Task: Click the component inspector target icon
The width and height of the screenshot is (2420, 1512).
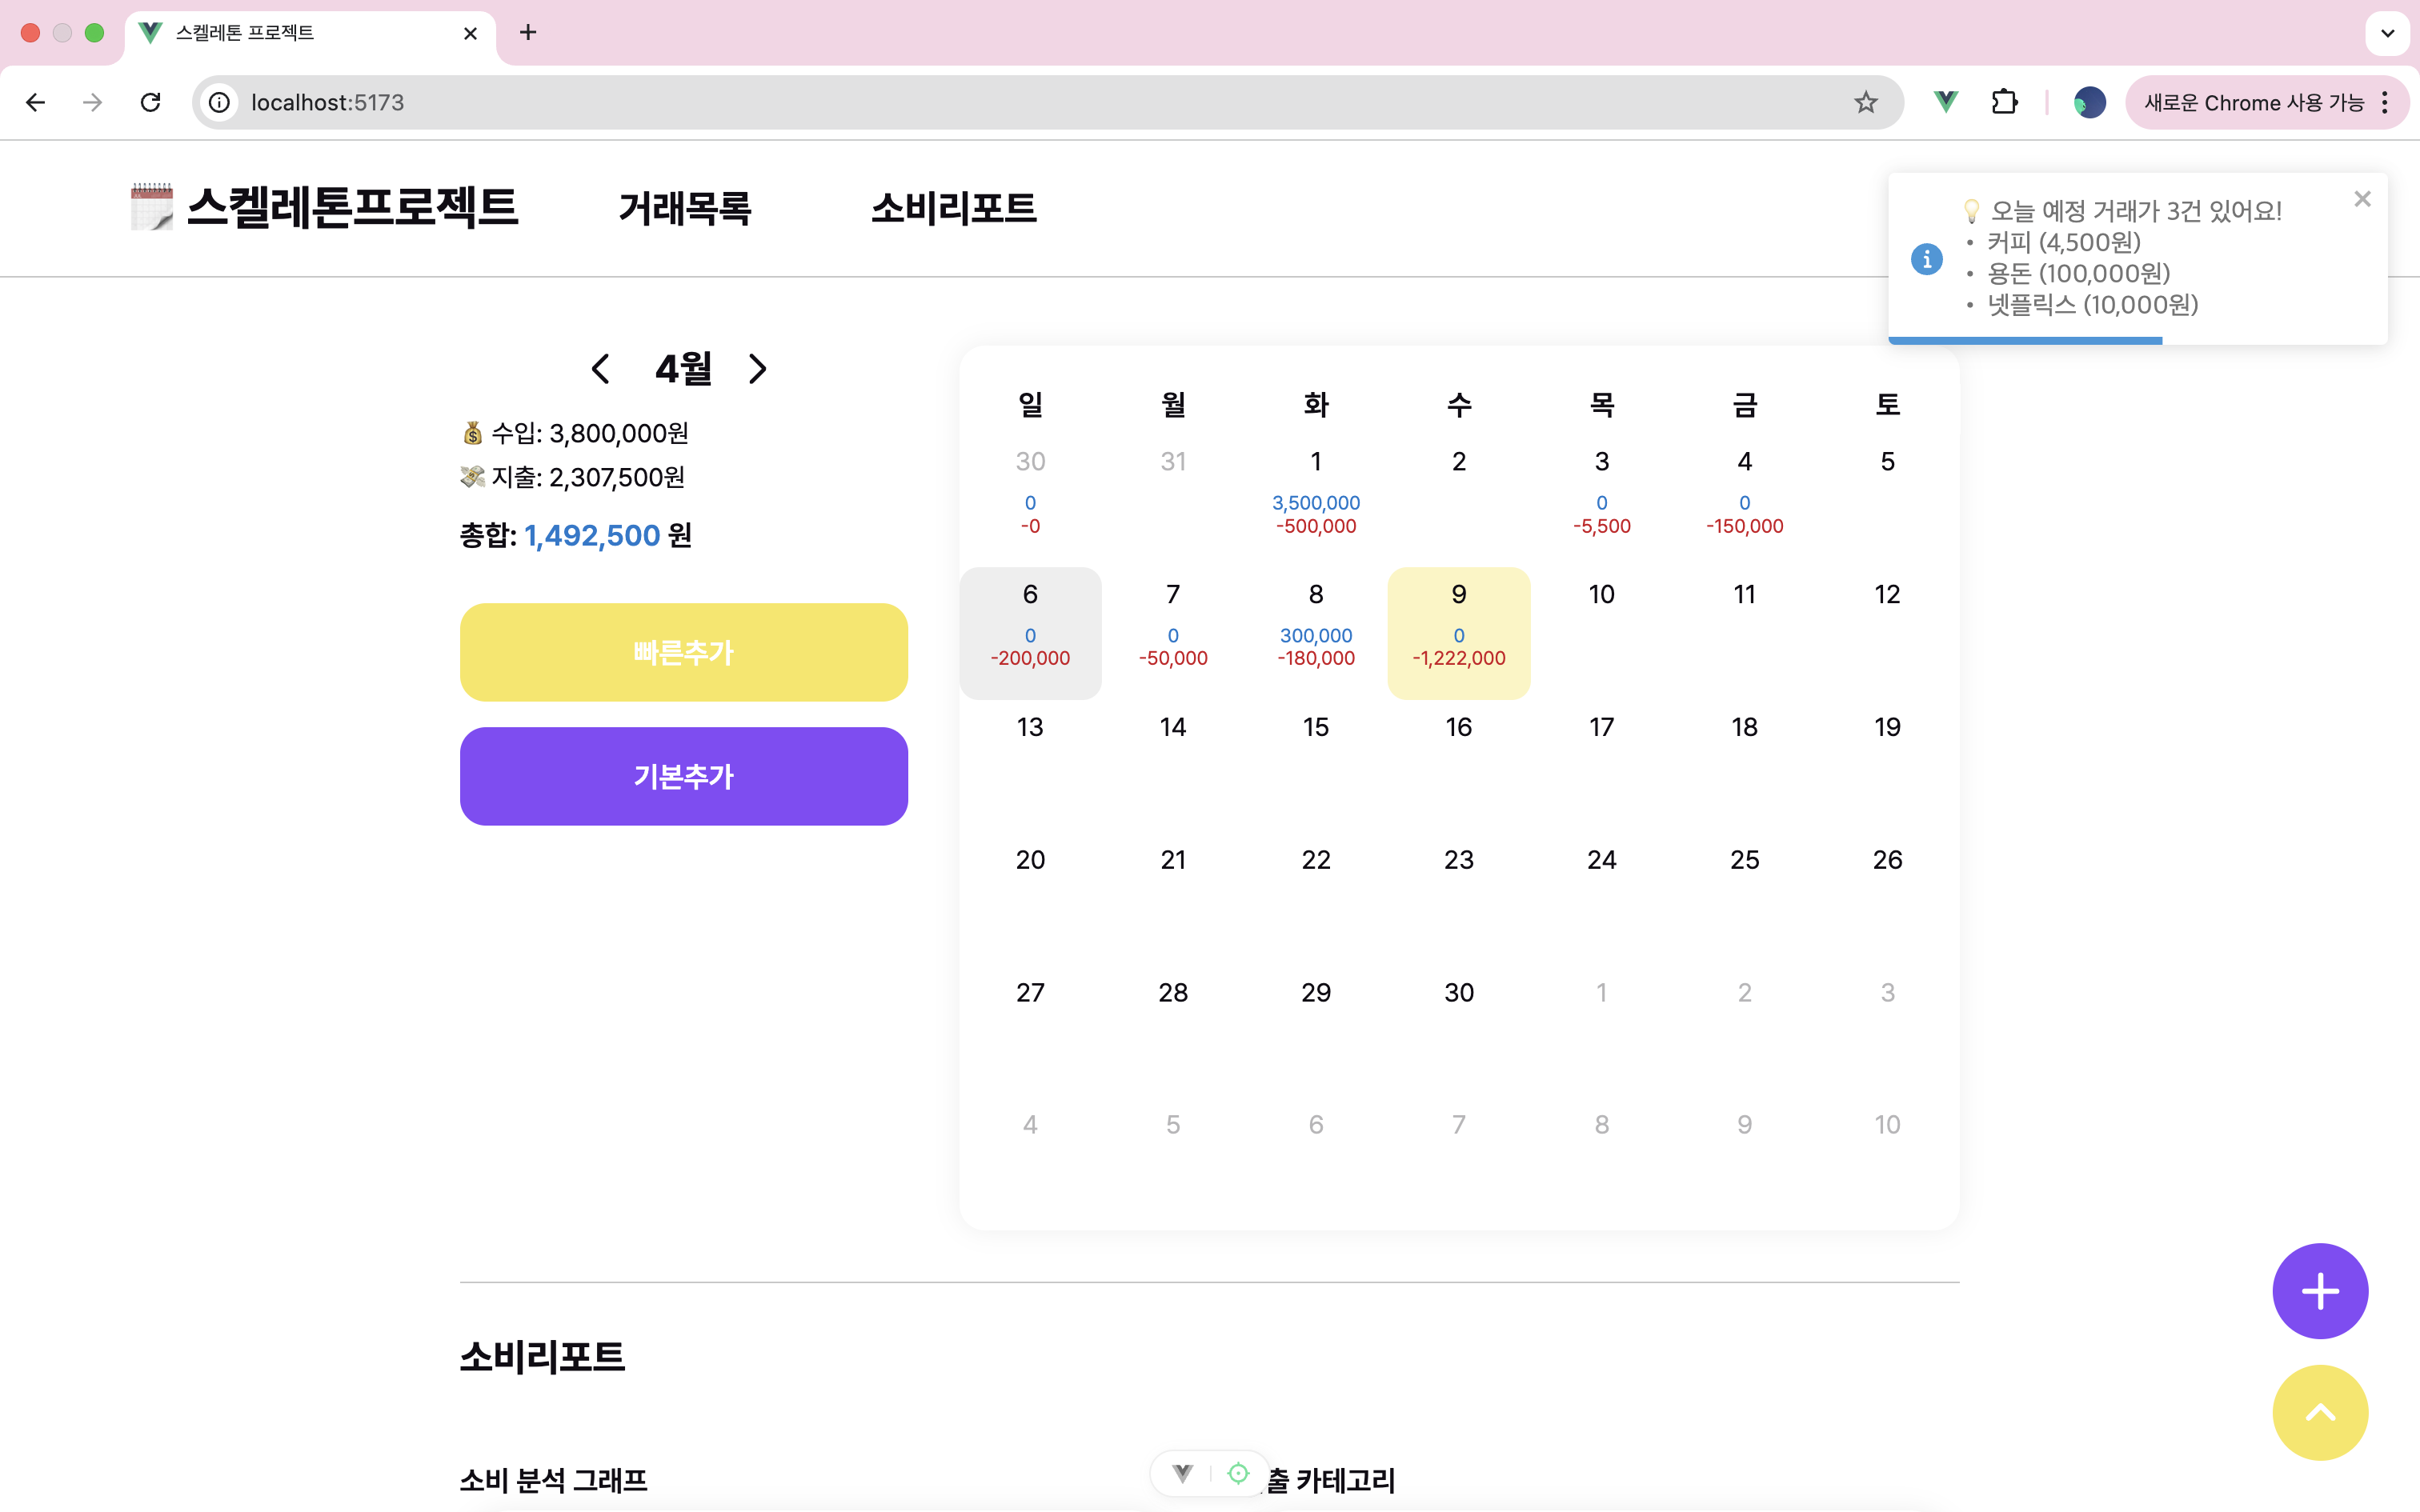Action: (1238, 1473)
